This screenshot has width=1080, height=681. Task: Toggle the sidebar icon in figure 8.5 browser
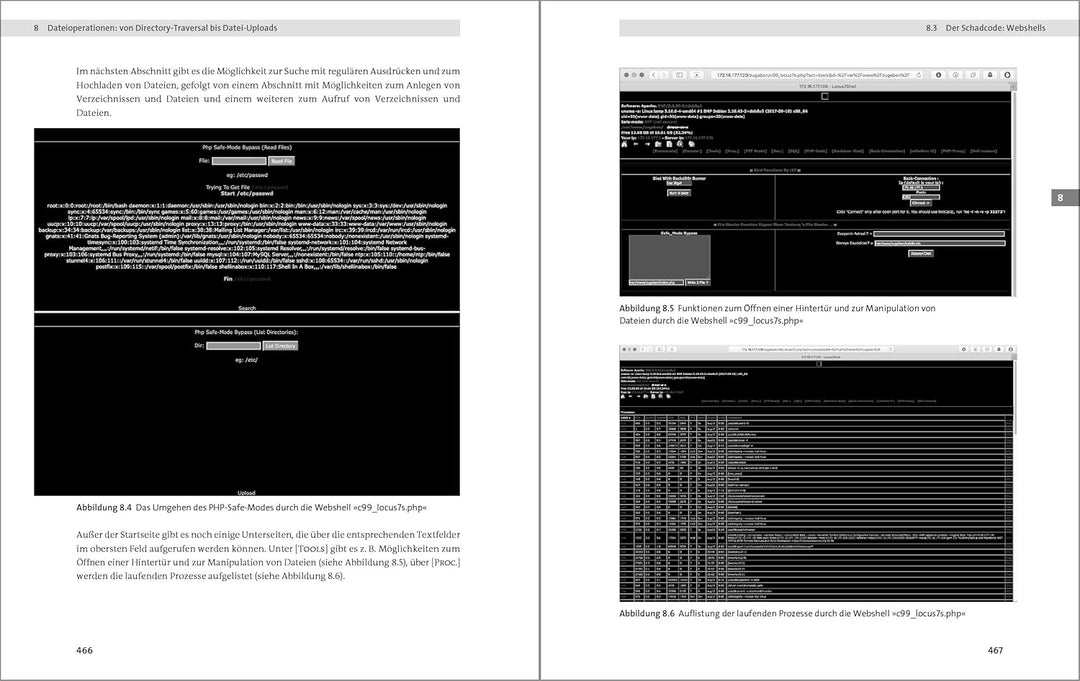(679, 75)
